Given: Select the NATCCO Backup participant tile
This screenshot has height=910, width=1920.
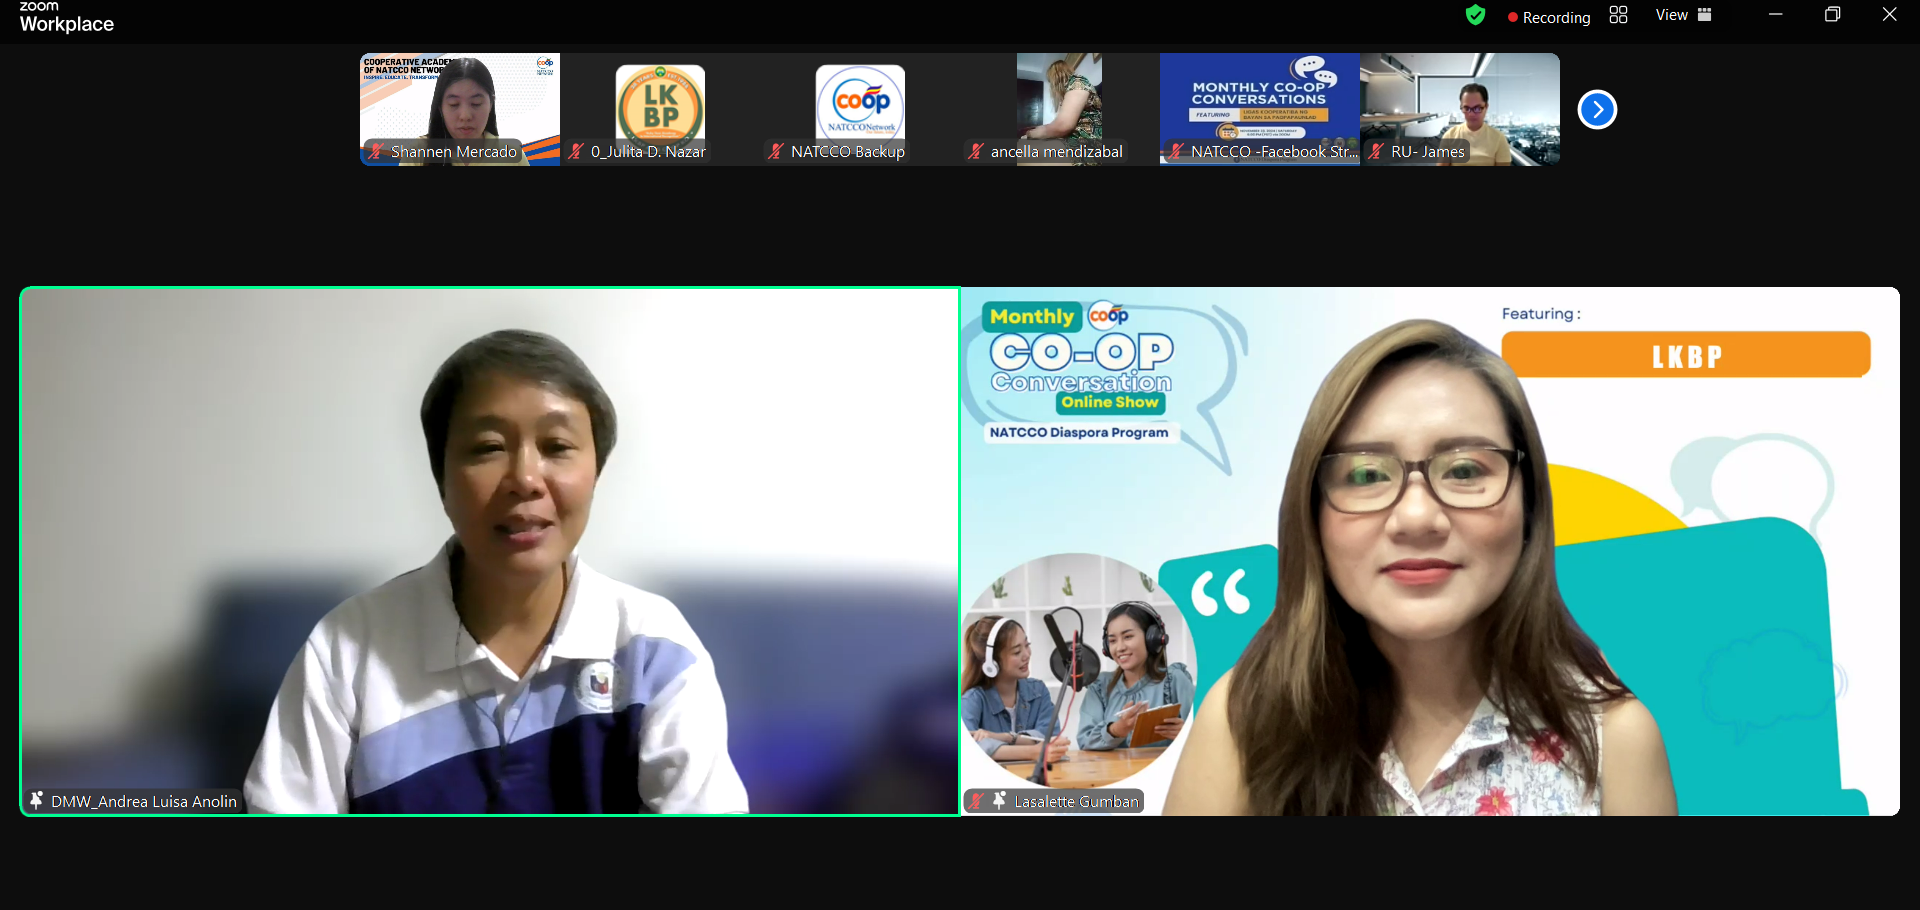Looking at the screenshot, I should coord(860,109).
